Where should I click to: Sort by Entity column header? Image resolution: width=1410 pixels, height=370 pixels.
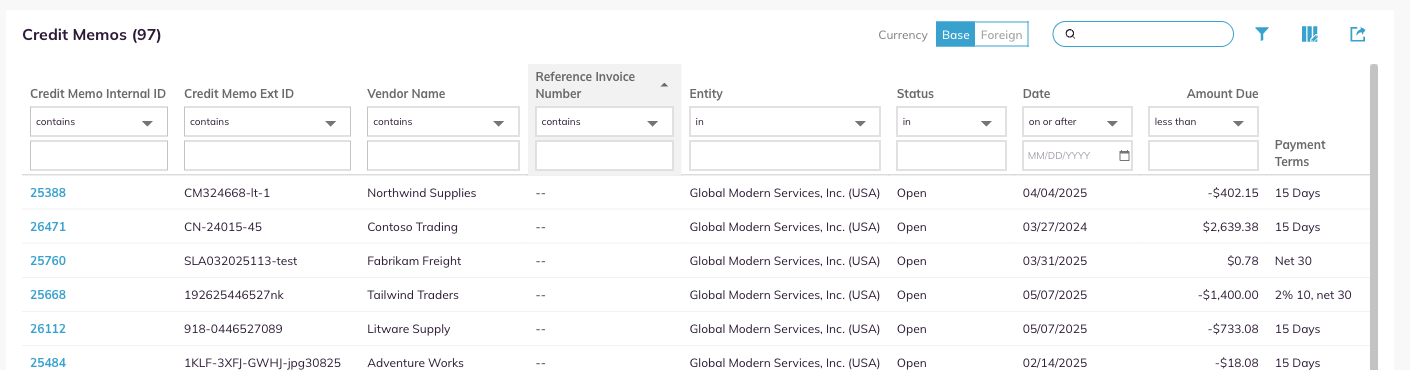(x=706, y=94)
